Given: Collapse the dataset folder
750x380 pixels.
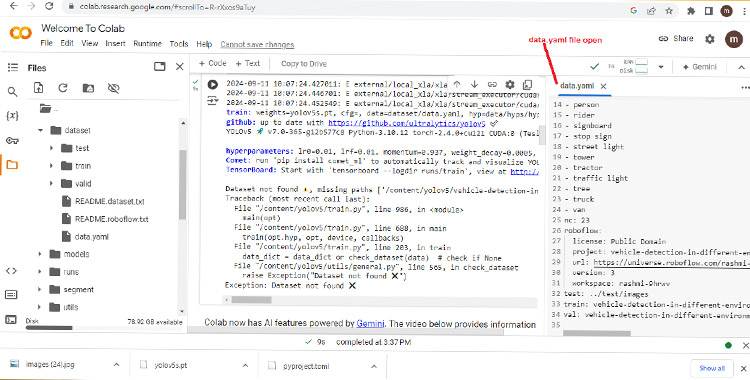Looking at the screenshot, I should point(40,130).
